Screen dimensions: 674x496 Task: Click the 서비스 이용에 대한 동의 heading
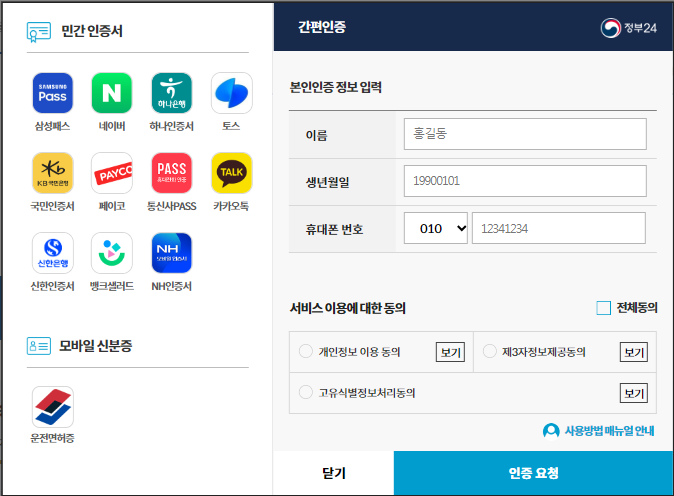pos(348,308)
